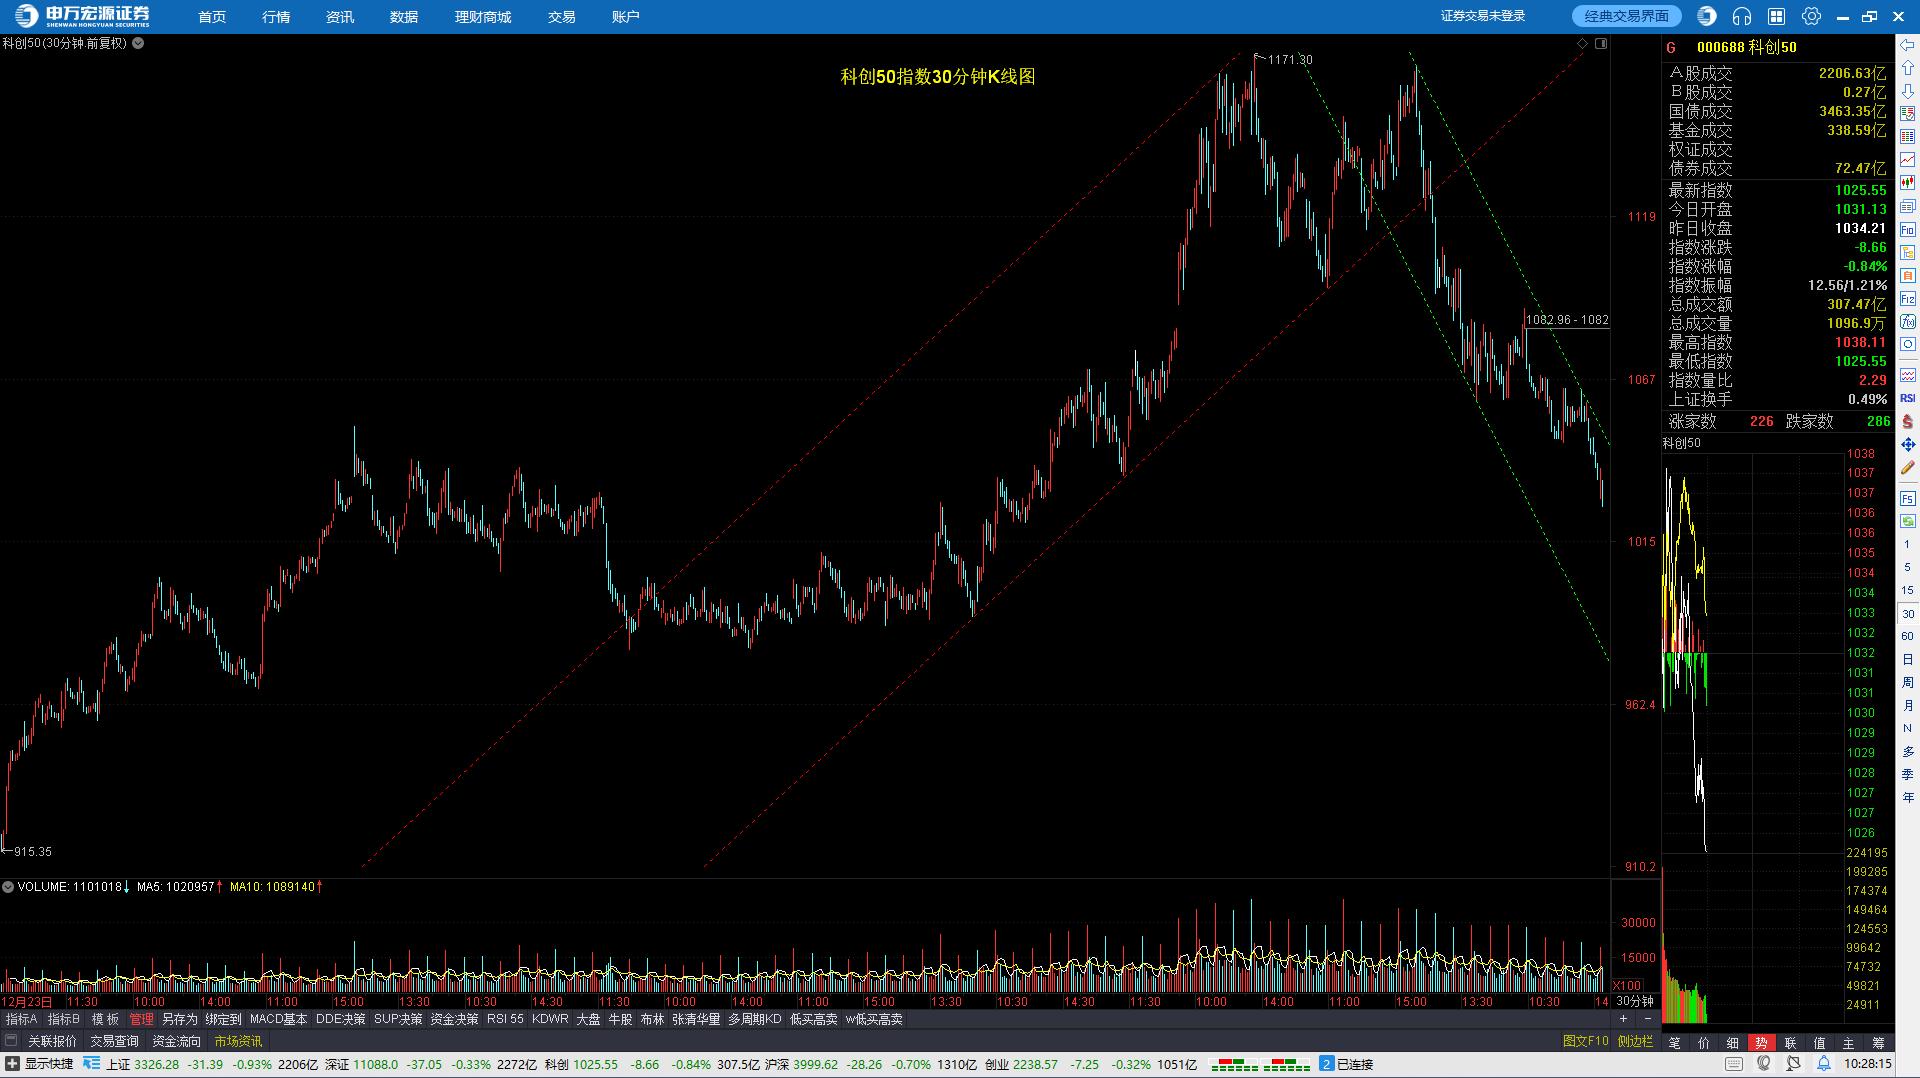Switch to yearly (年) period
The width and height of the screenshot is (1920, 1078).
[x=1908, y=797]
